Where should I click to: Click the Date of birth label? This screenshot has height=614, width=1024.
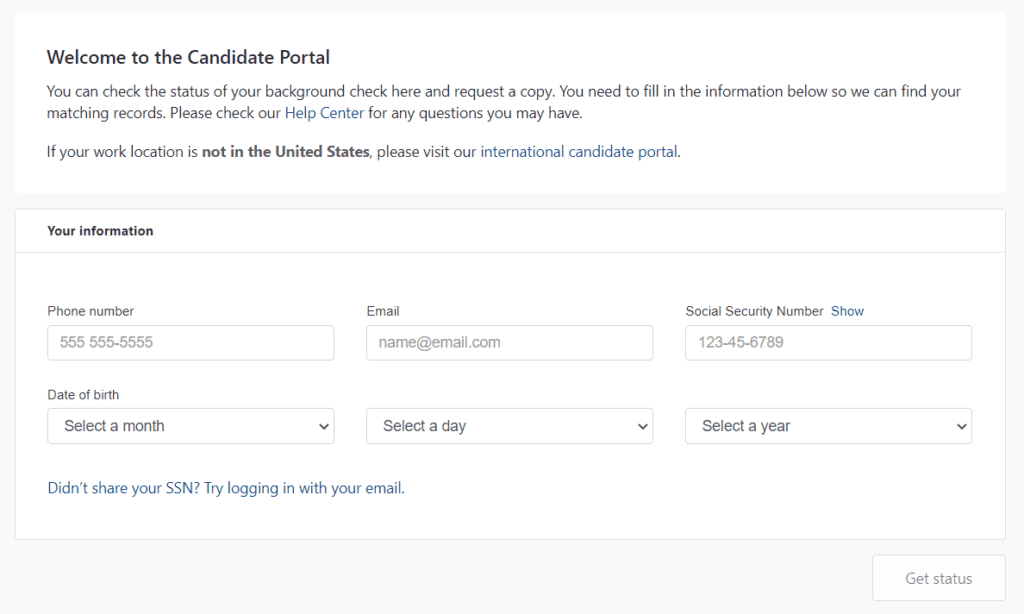(x=83, y=395)
